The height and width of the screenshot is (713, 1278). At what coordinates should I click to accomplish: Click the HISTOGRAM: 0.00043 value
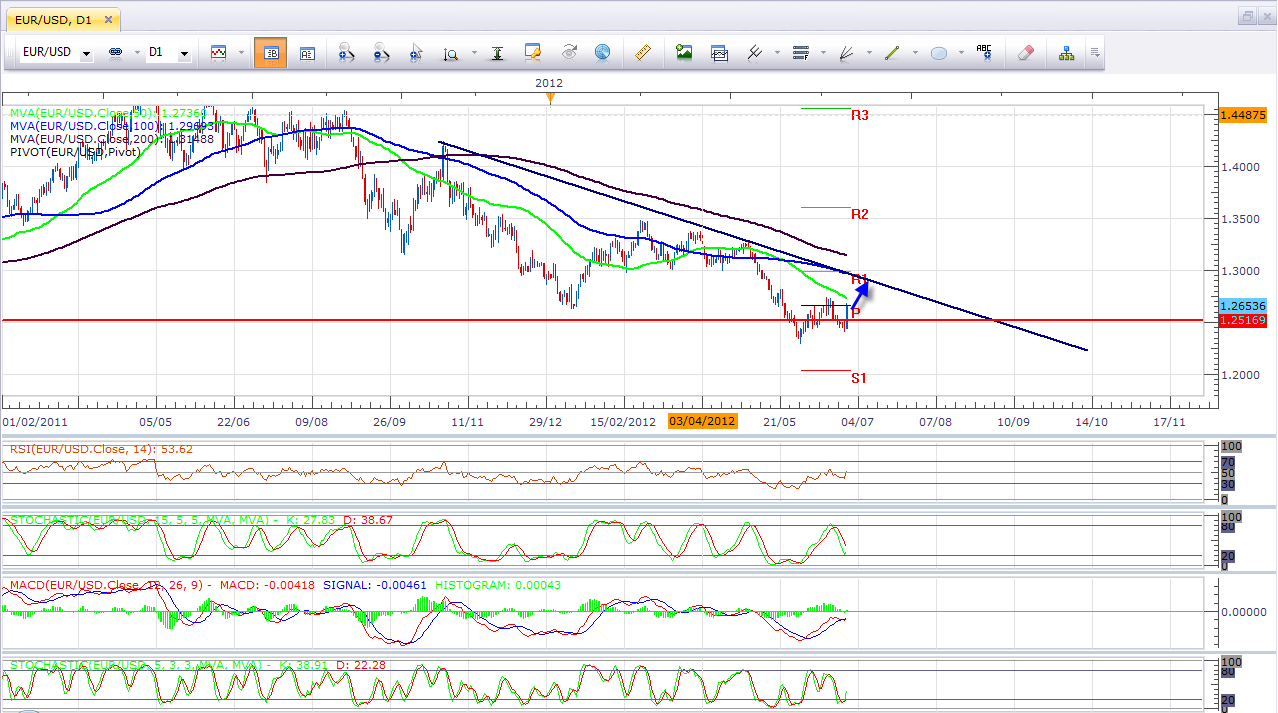coord(498,583)
